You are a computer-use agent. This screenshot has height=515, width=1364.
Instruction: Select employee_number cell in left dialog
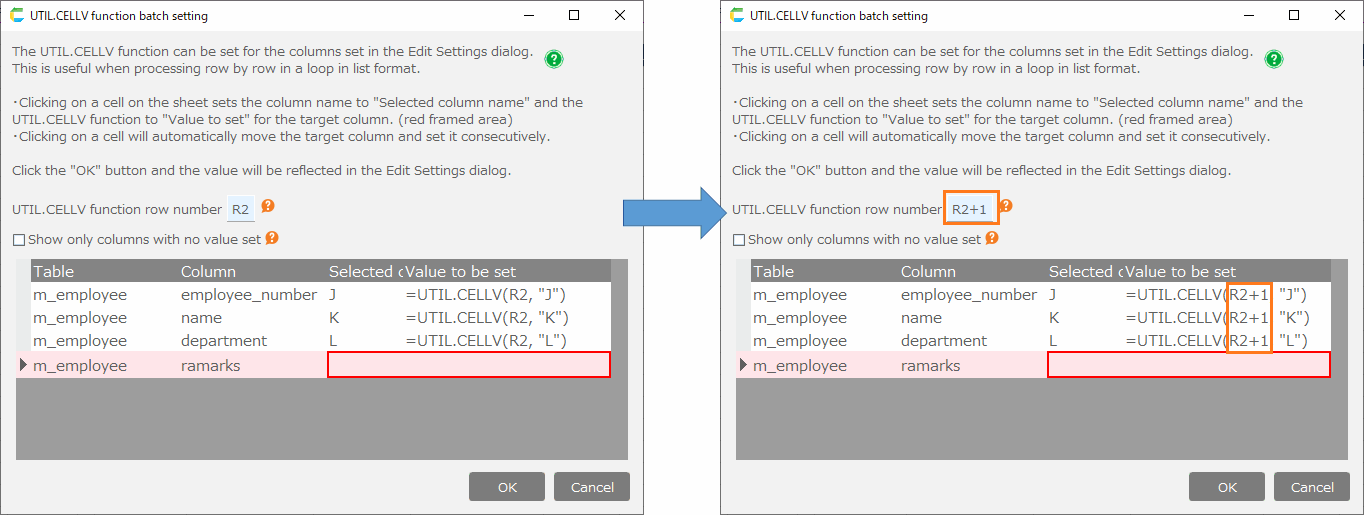[252, 294]
